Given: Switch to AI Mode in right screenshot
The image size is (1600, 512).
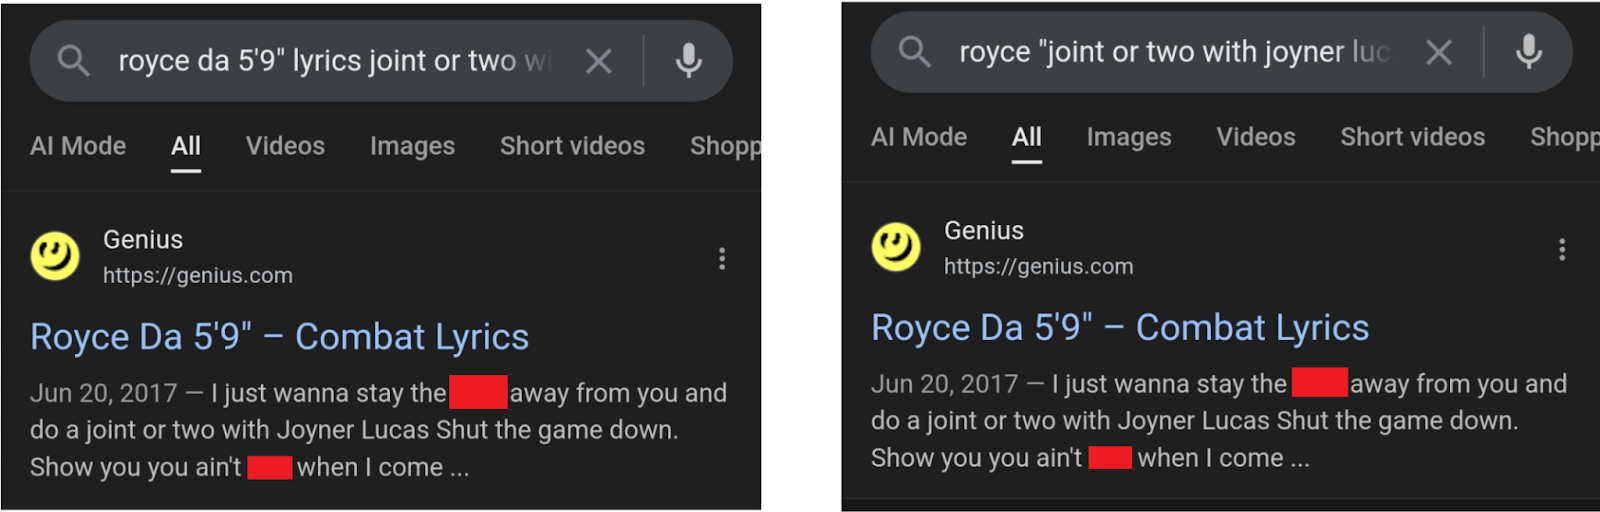Looking at the screenshot, I should click(919, 137).
